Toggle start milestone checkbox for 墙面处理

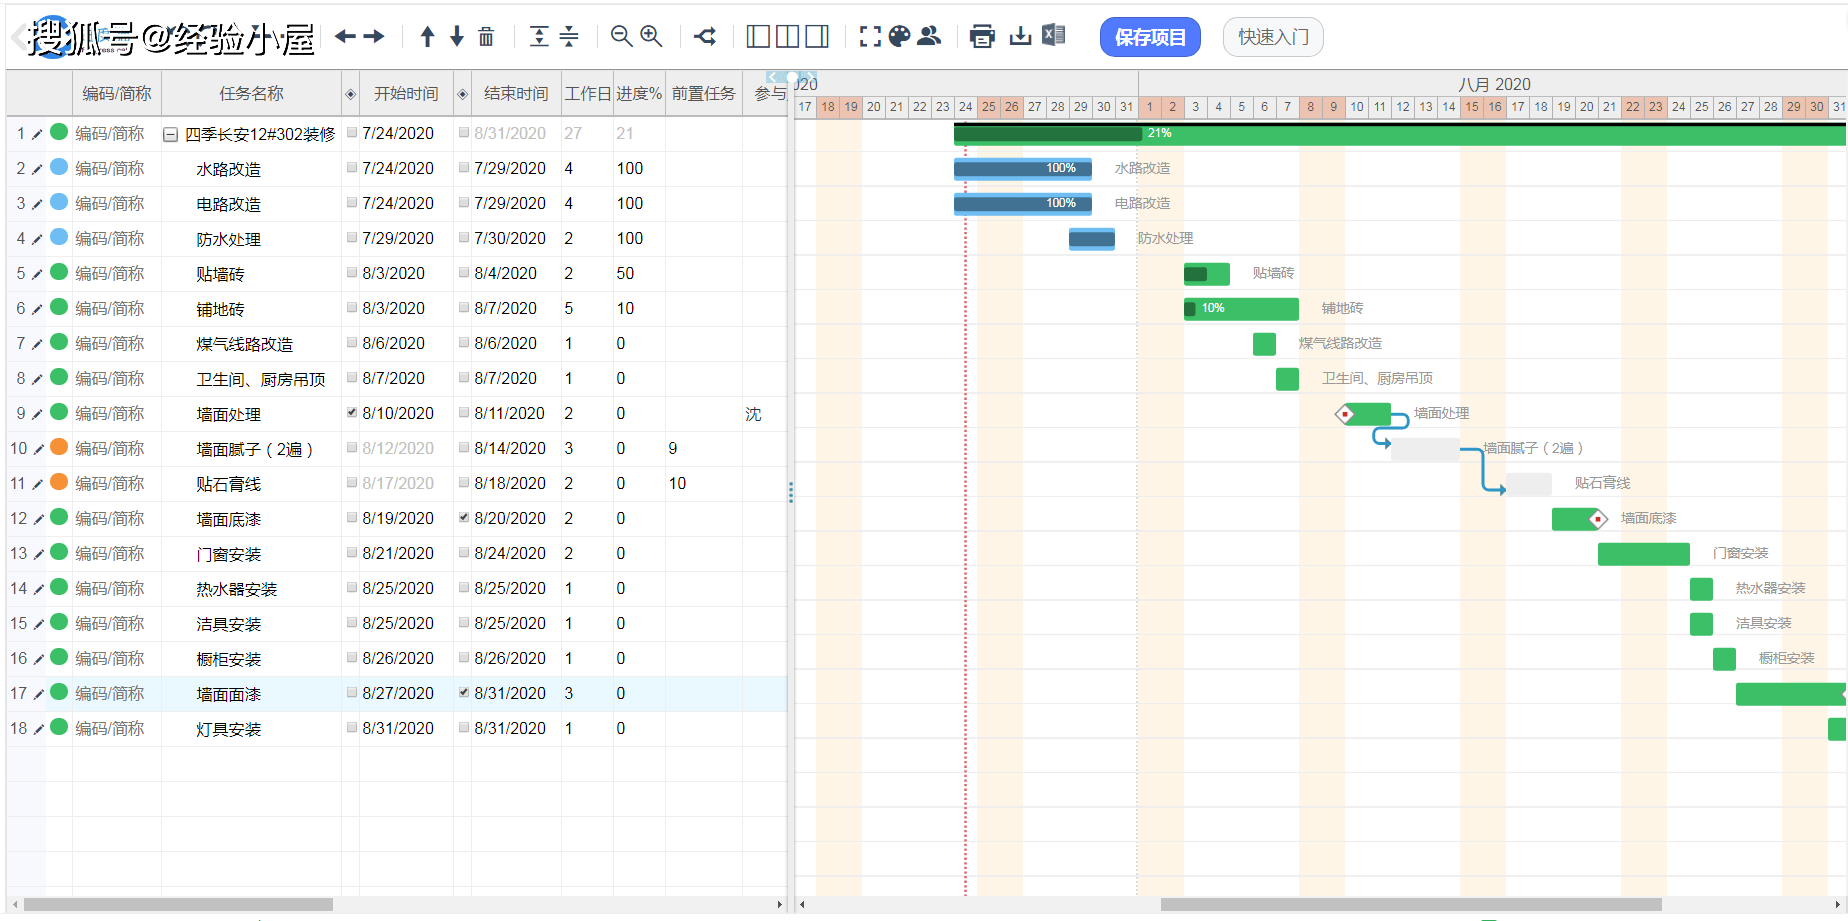(352, 412)
